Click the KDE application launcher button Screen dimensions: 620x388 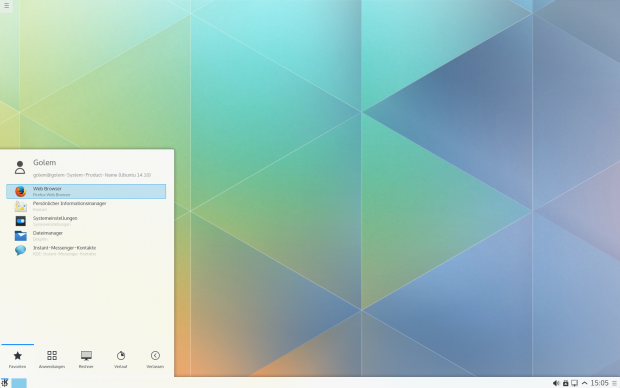(5, 383)
